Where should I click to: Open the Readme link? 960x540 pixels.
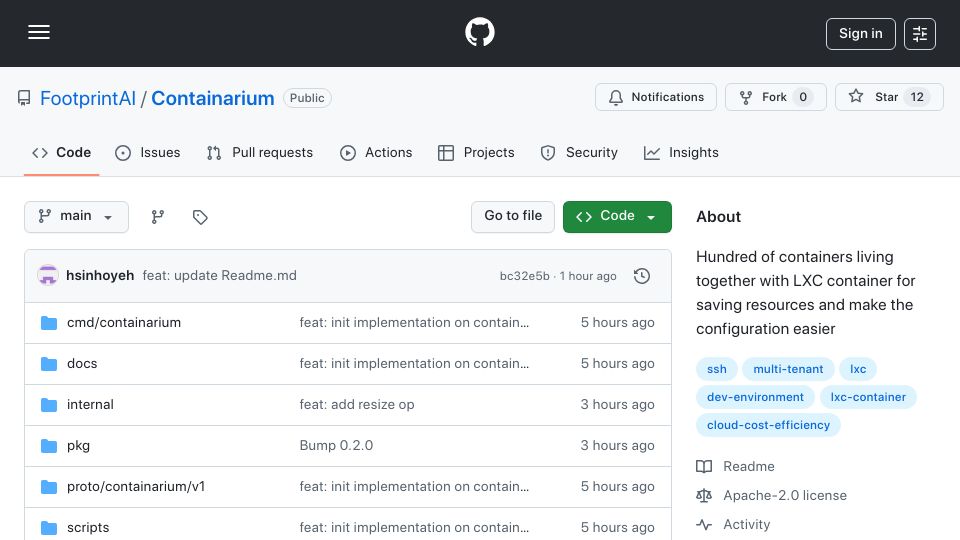(x=749, y=467)
